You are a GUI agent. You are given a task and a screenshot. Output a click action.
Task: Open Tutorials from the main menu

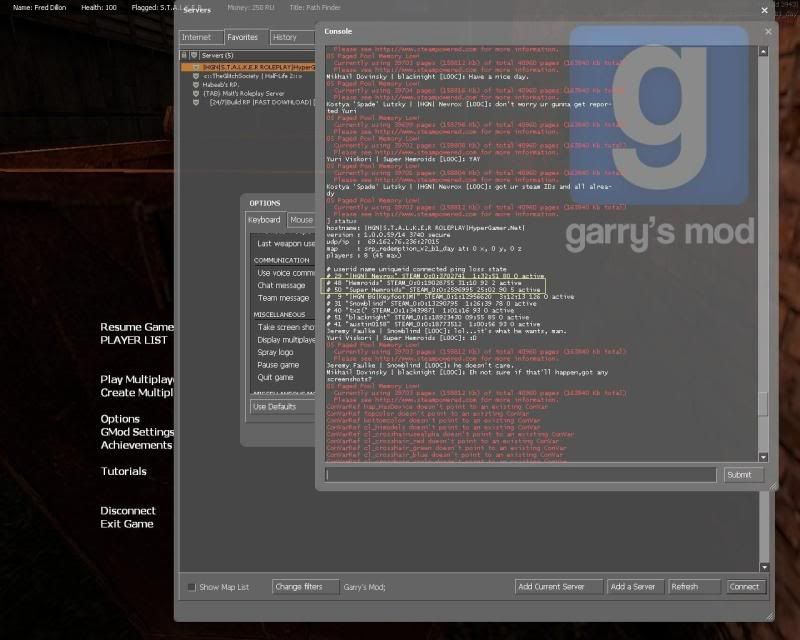tap(123, 471)
